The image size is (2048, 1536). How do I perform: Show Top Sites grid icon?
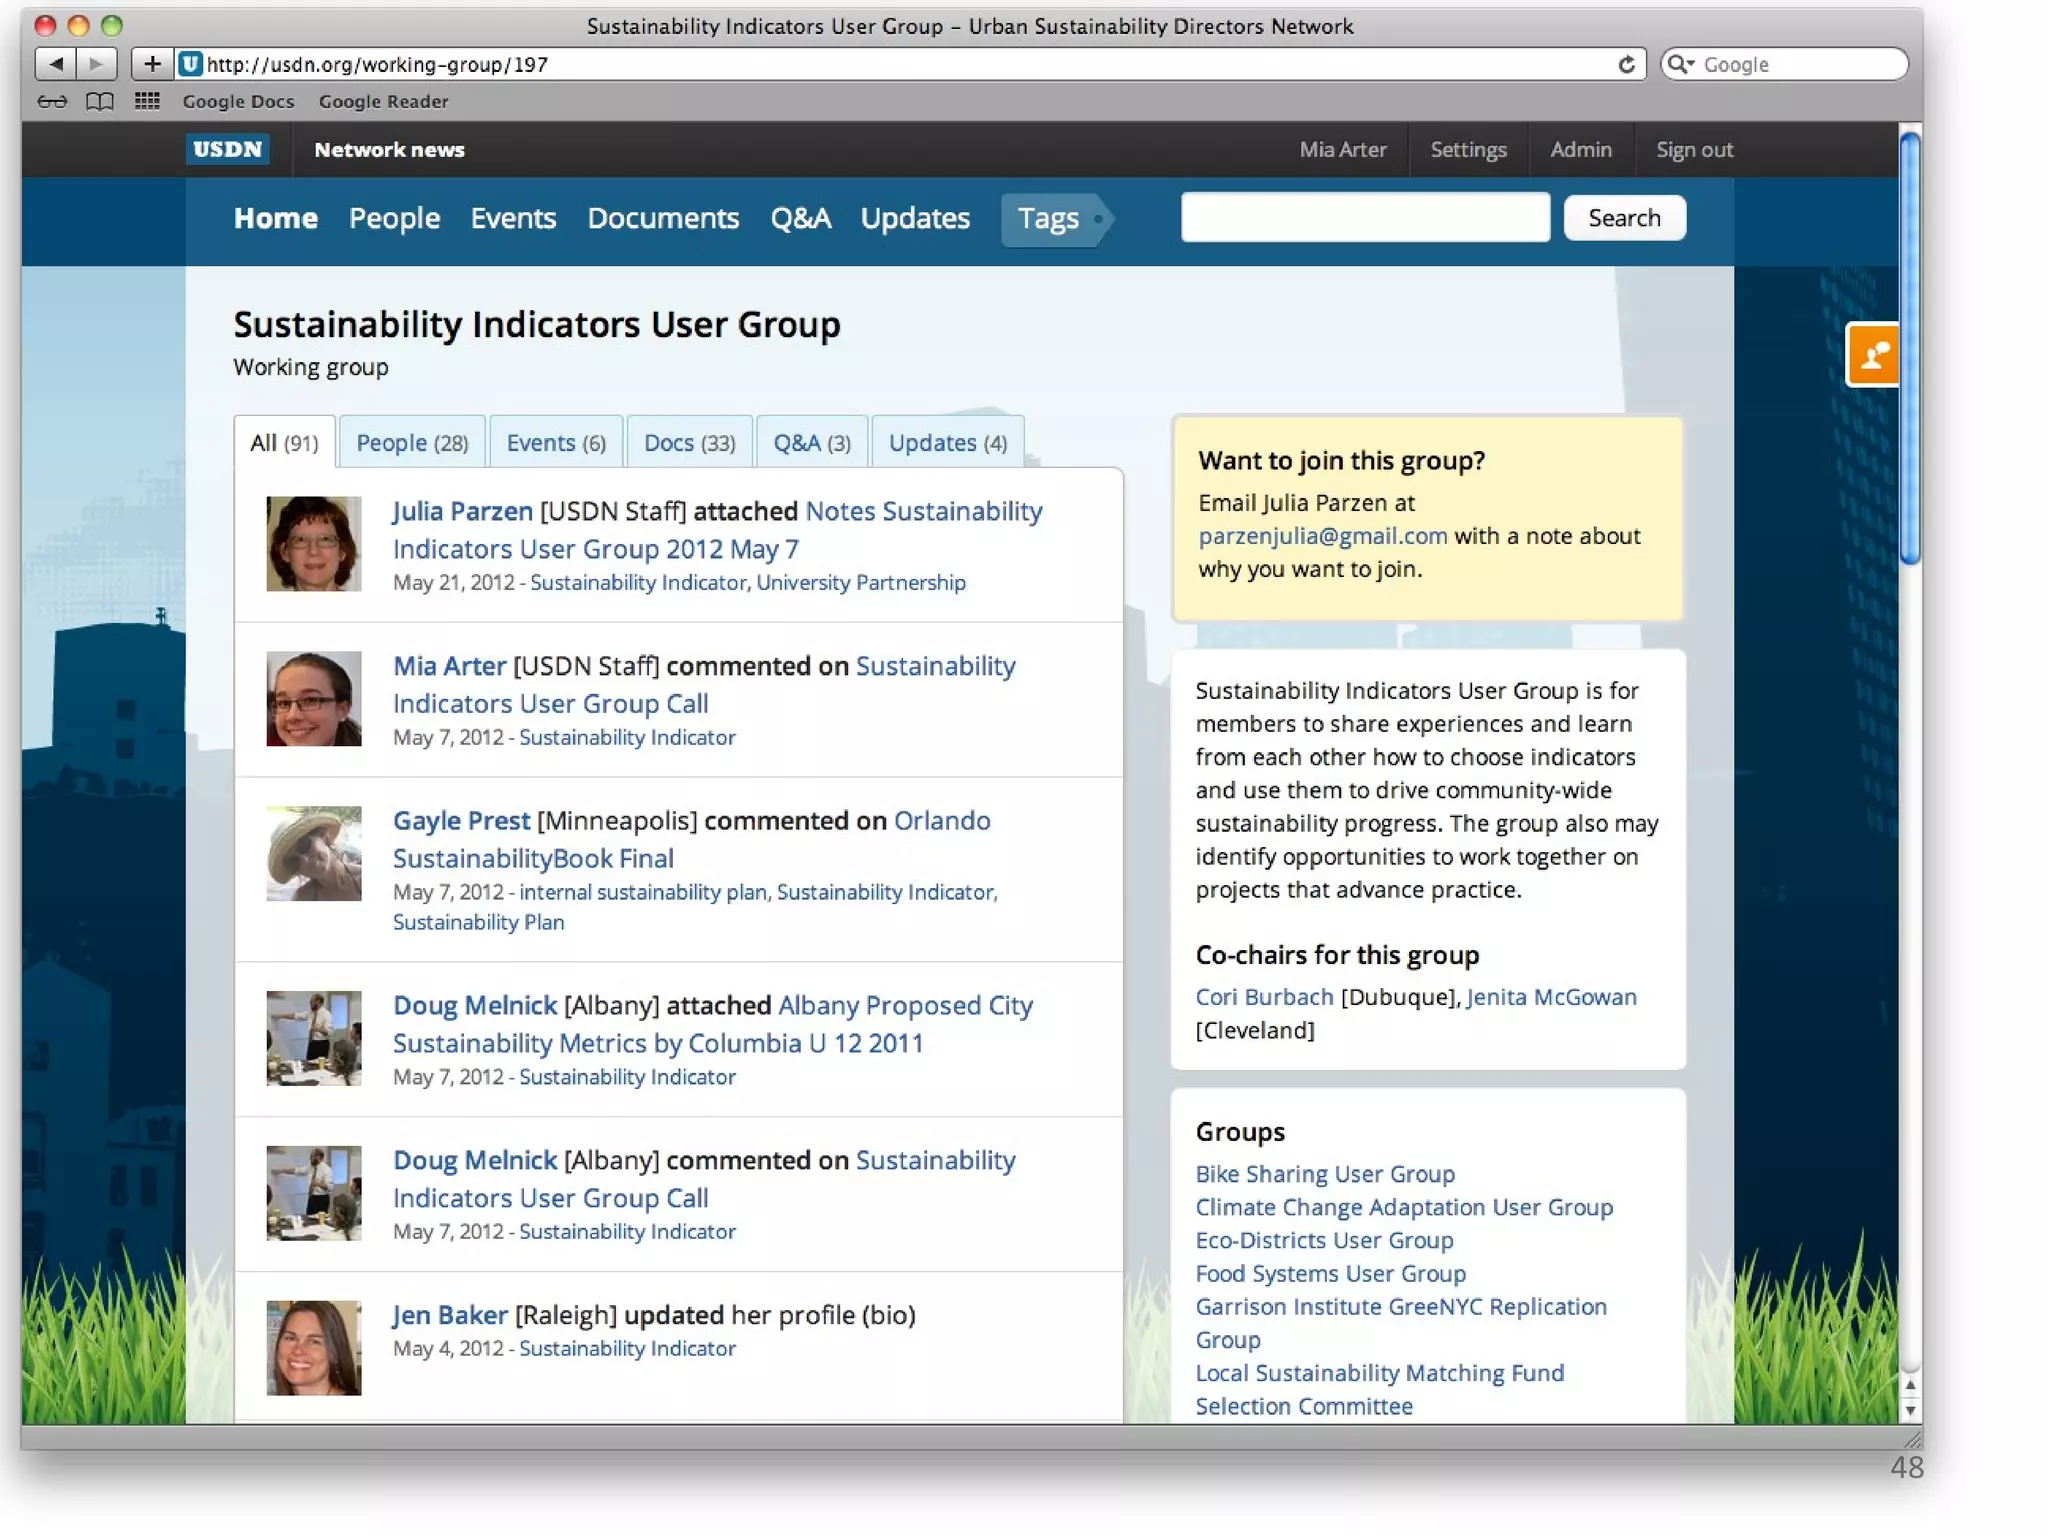pos(147,102)
